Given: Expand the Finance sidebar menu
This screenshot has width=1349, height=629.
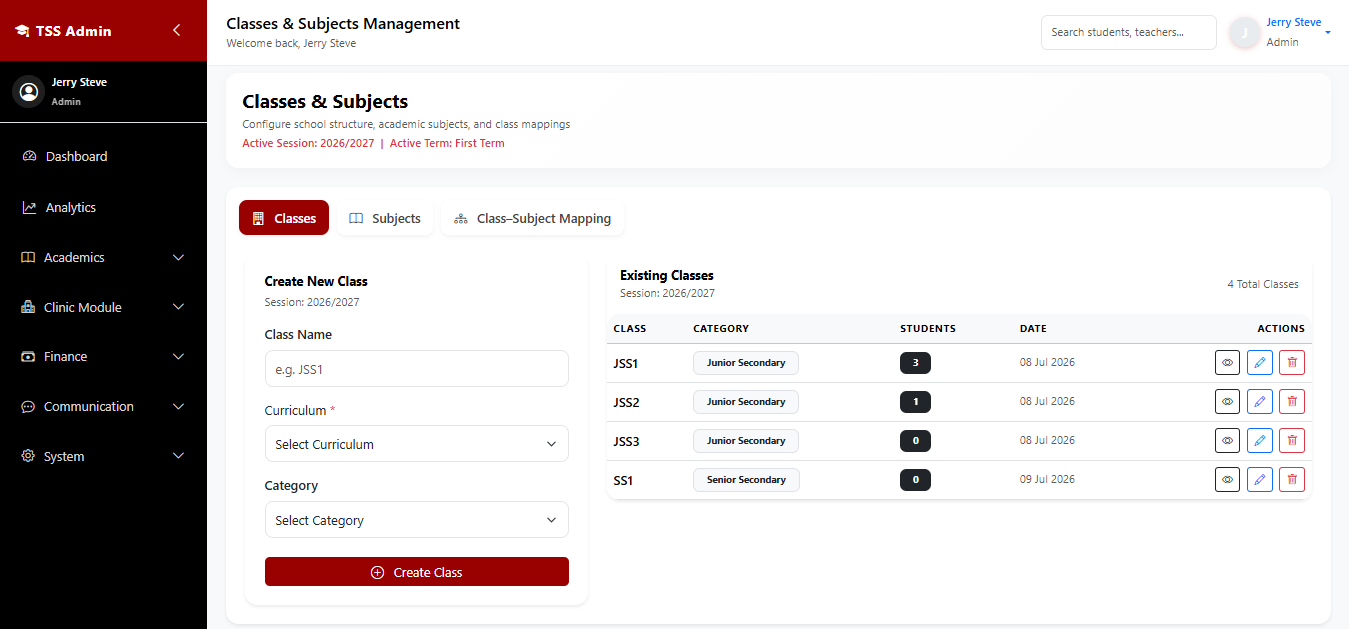Looking at the screenshot, I should pyautogui.click(x=104, y=356).
